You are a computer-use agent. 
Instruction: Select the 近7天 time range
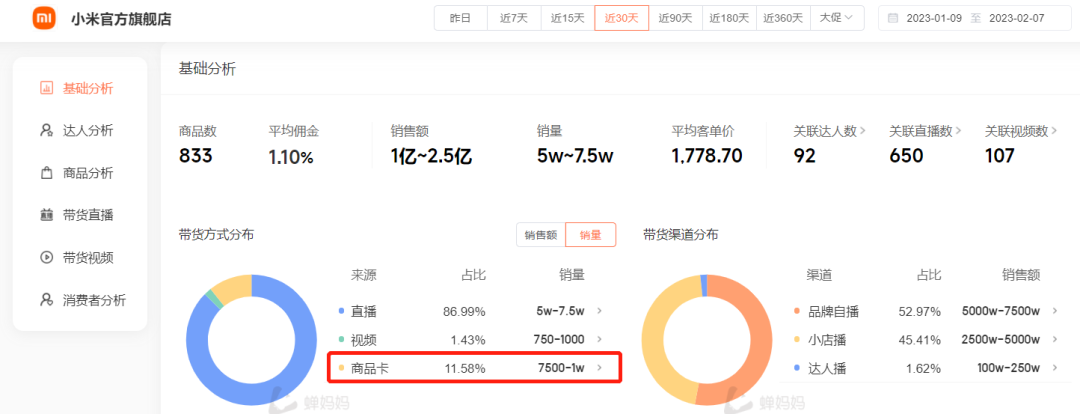pyautogui.click(x=514, y=19)
